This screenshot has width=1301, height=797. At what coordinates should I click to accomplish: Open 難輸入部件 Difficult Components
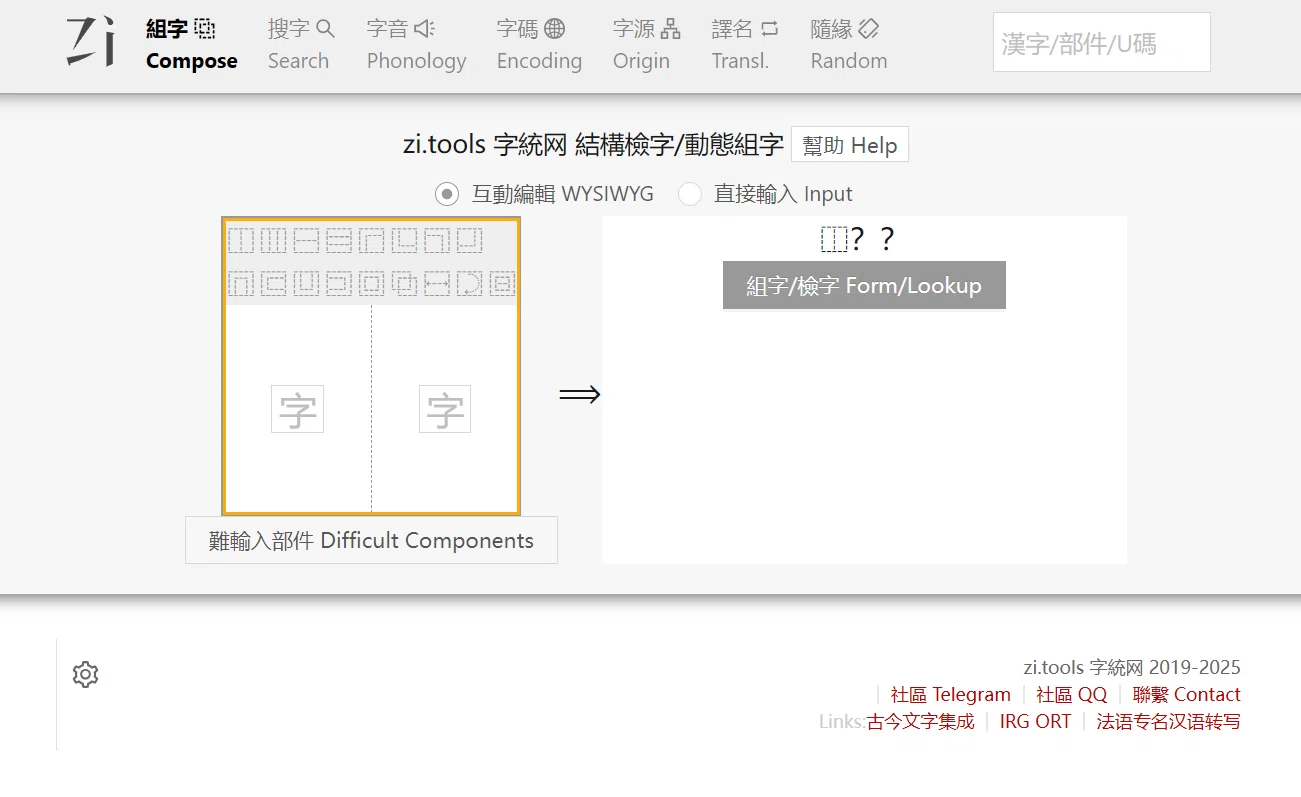[371, 541]
